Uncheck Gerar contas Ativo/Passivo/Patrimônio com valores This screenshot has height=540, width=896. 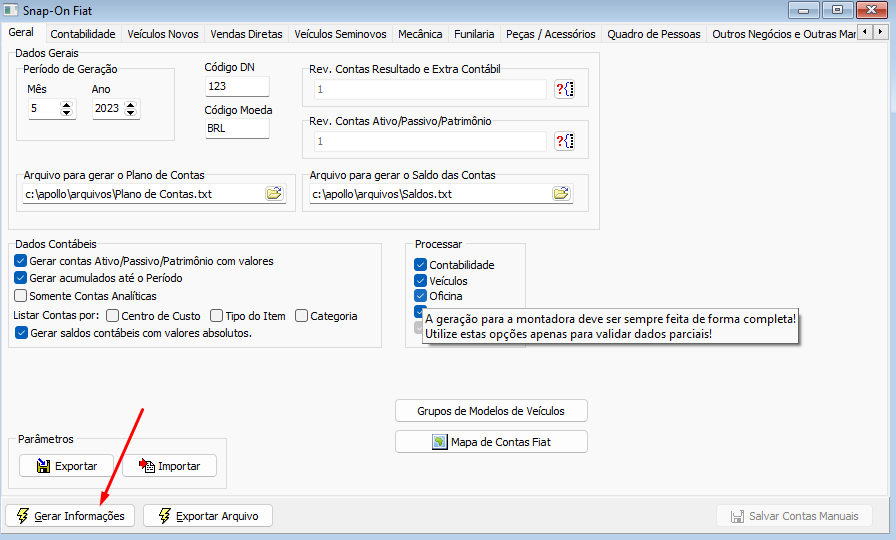21,261
